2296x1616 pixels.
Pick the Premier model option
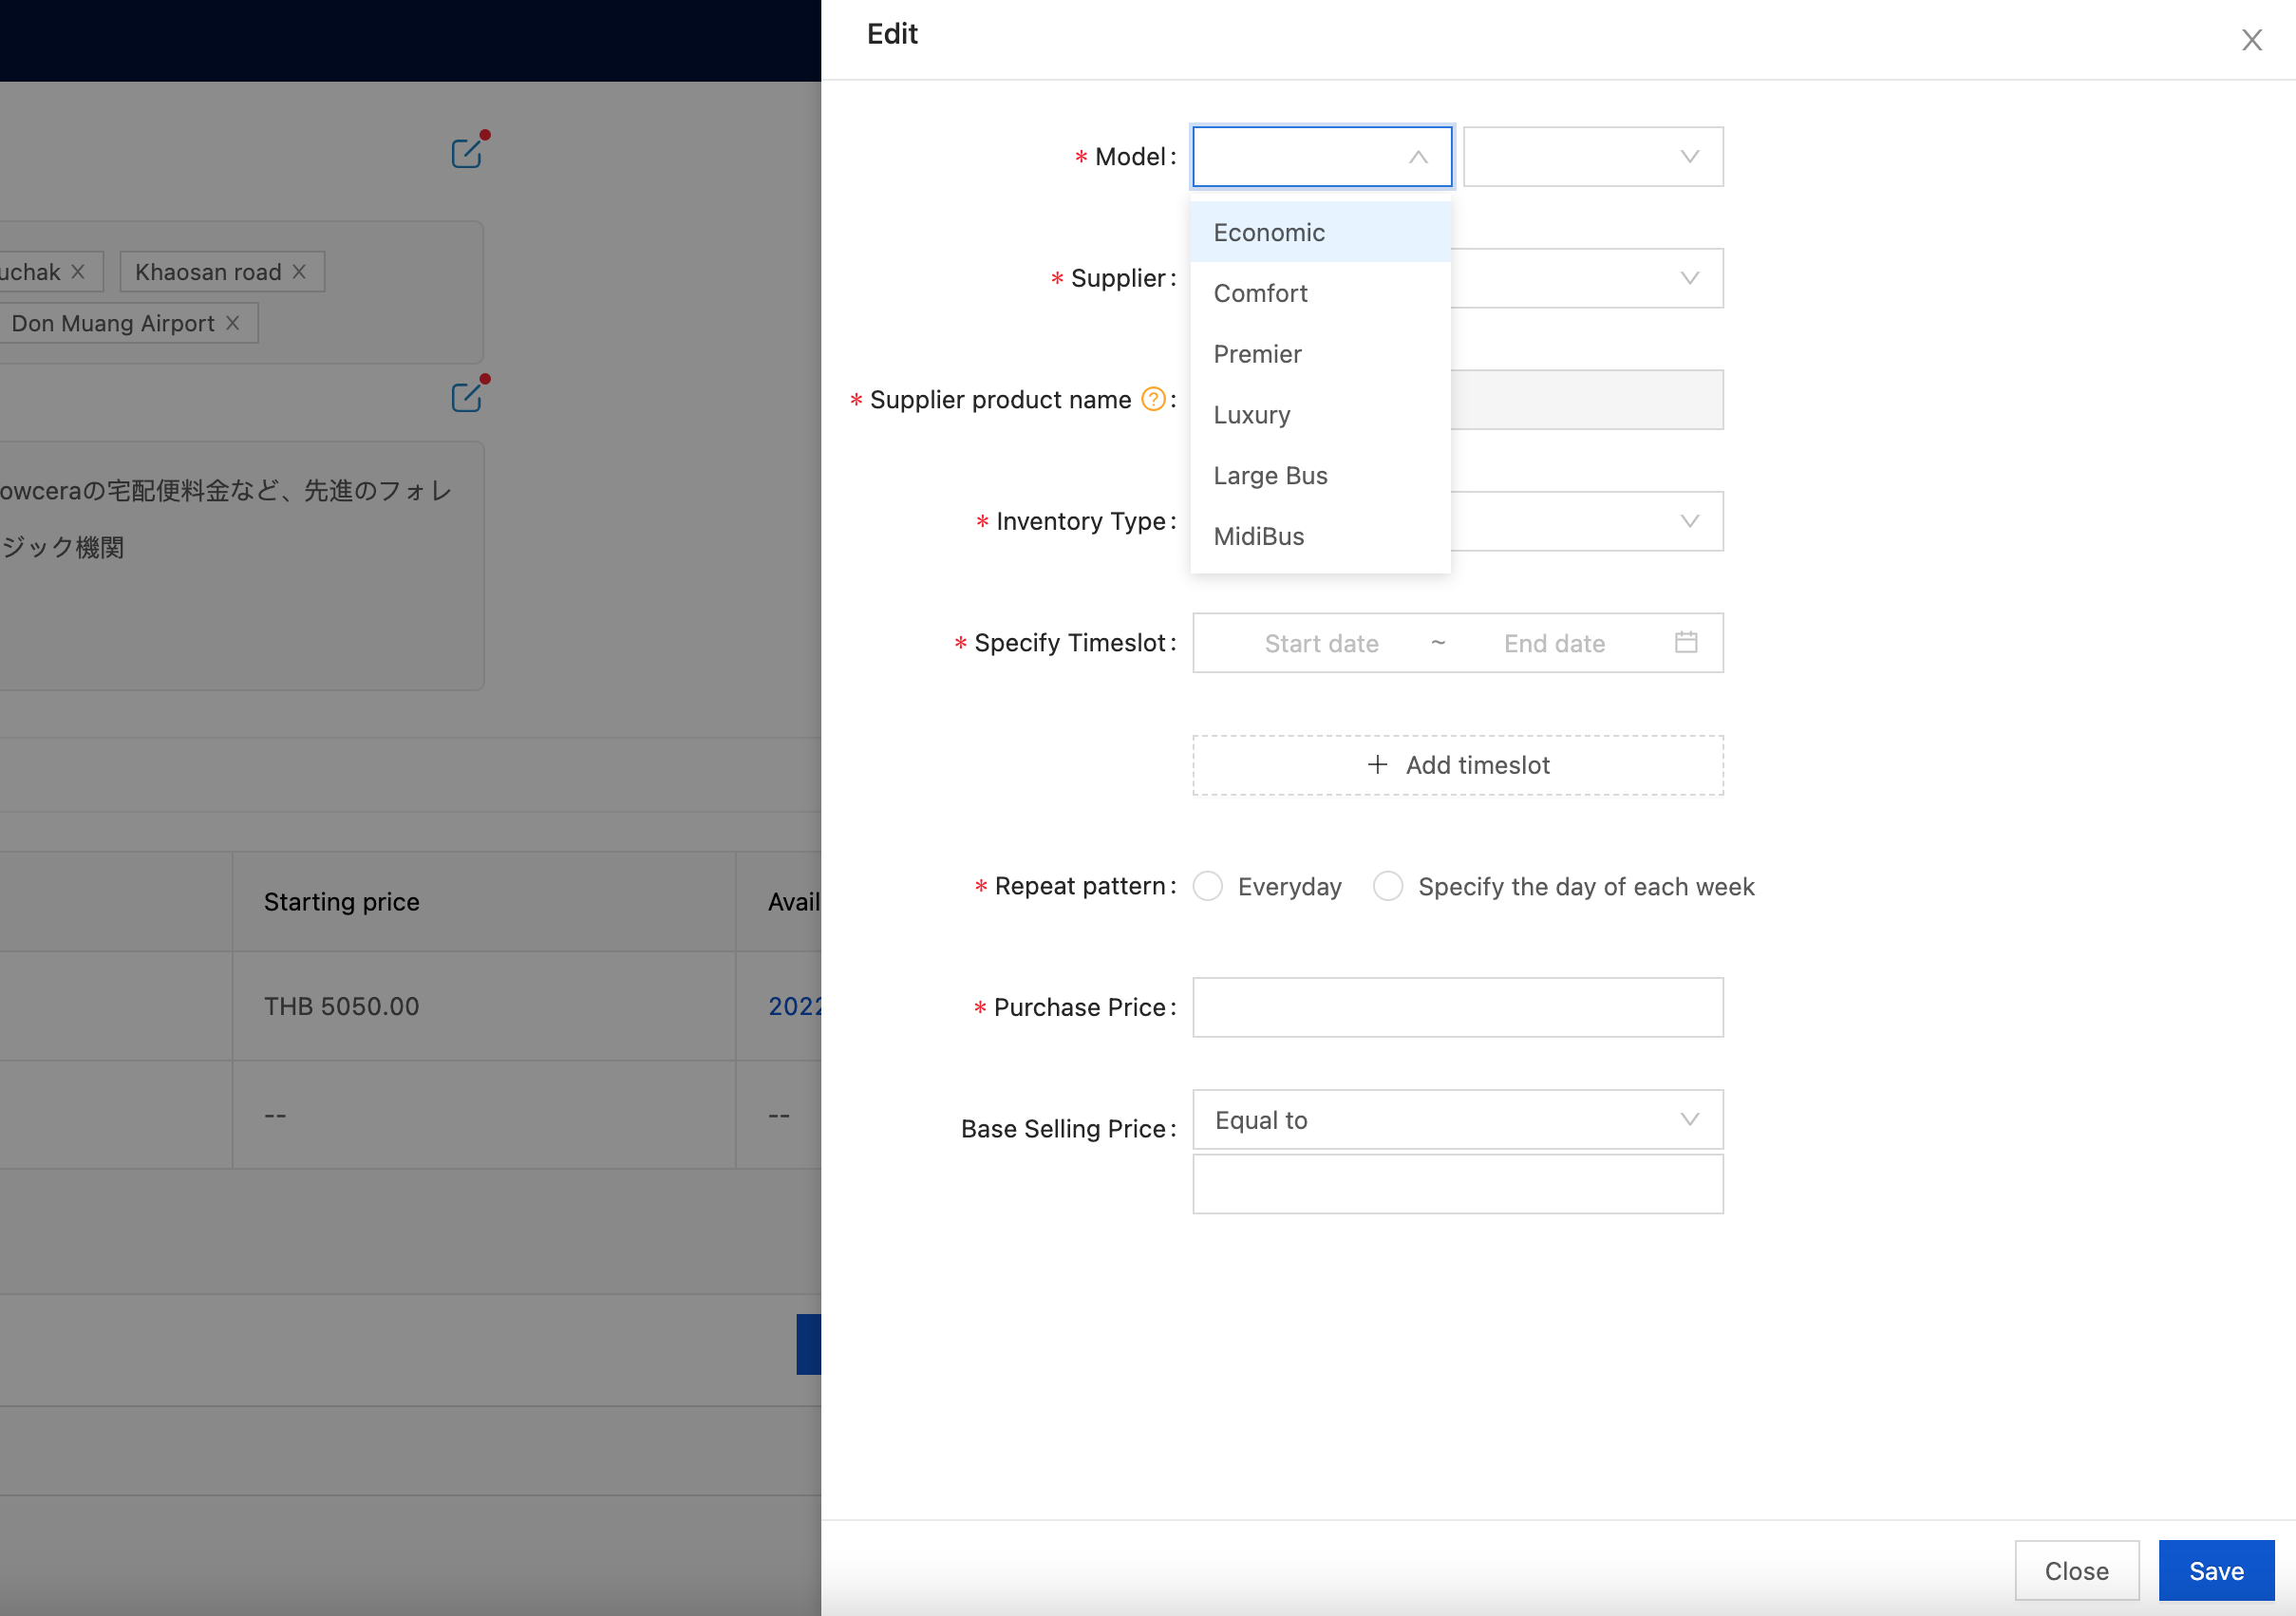click(x=1257, y=354)
